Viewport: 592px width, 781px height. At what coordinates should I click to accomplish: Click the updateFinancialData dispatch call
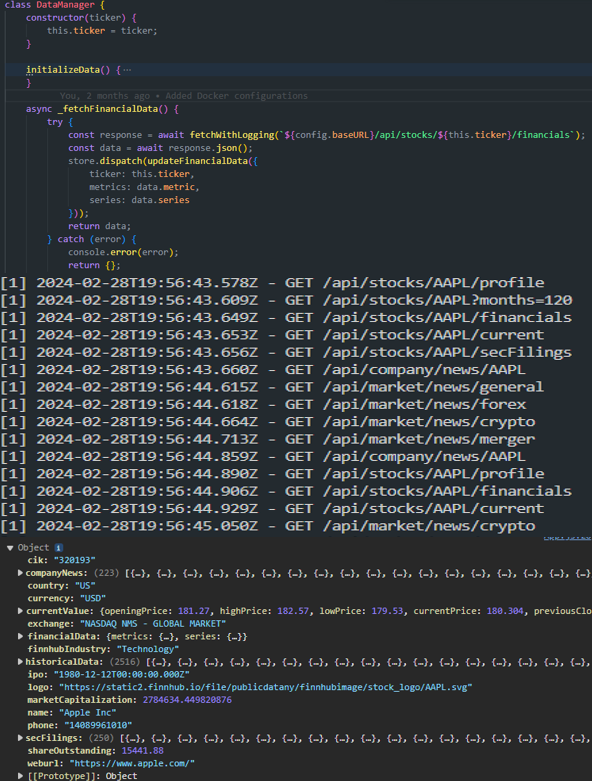pyautogui.click(x=197, y=161)
